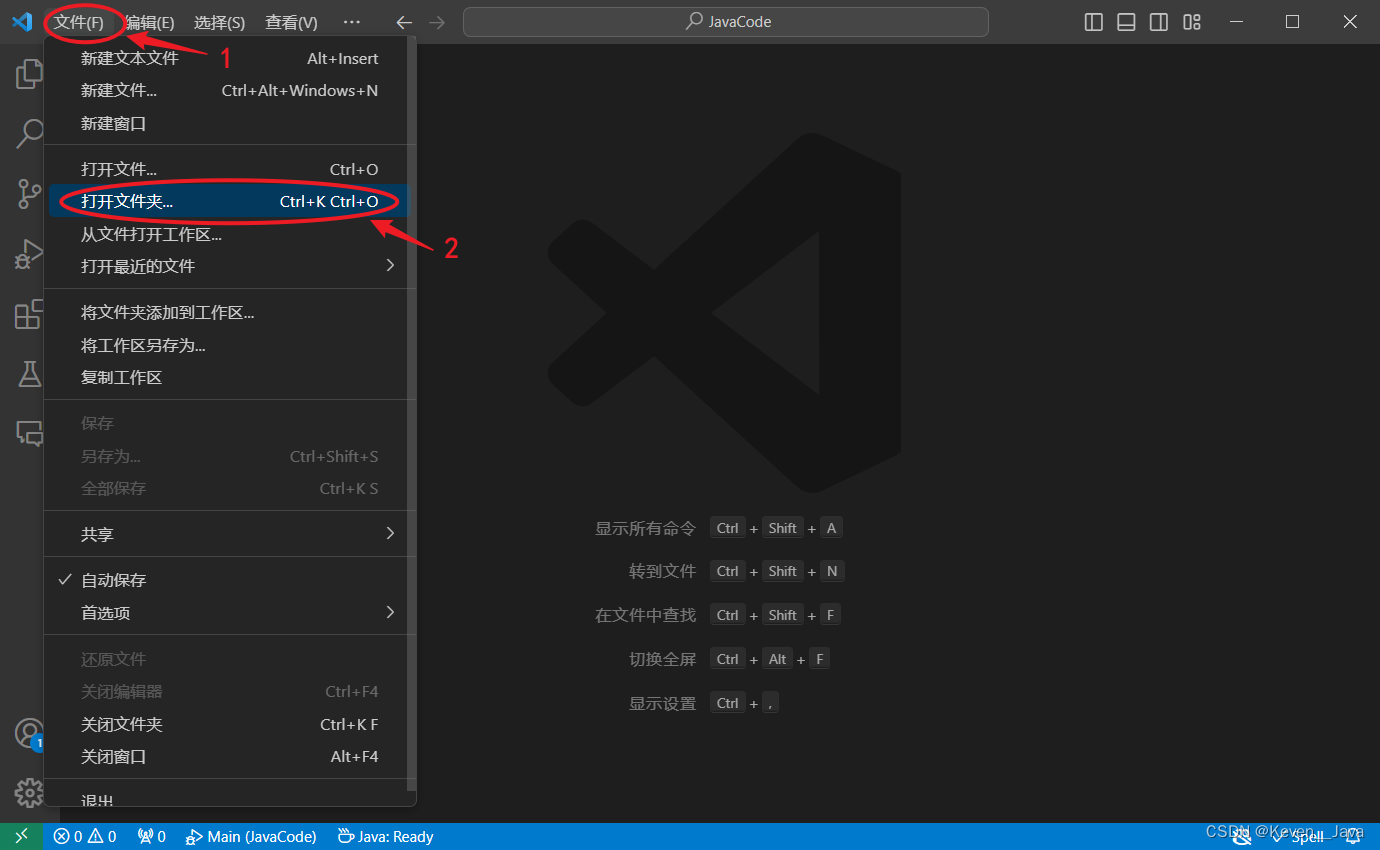Select 复制工作区 menu entry
1380x850 pixels.
tap(229, 377)
